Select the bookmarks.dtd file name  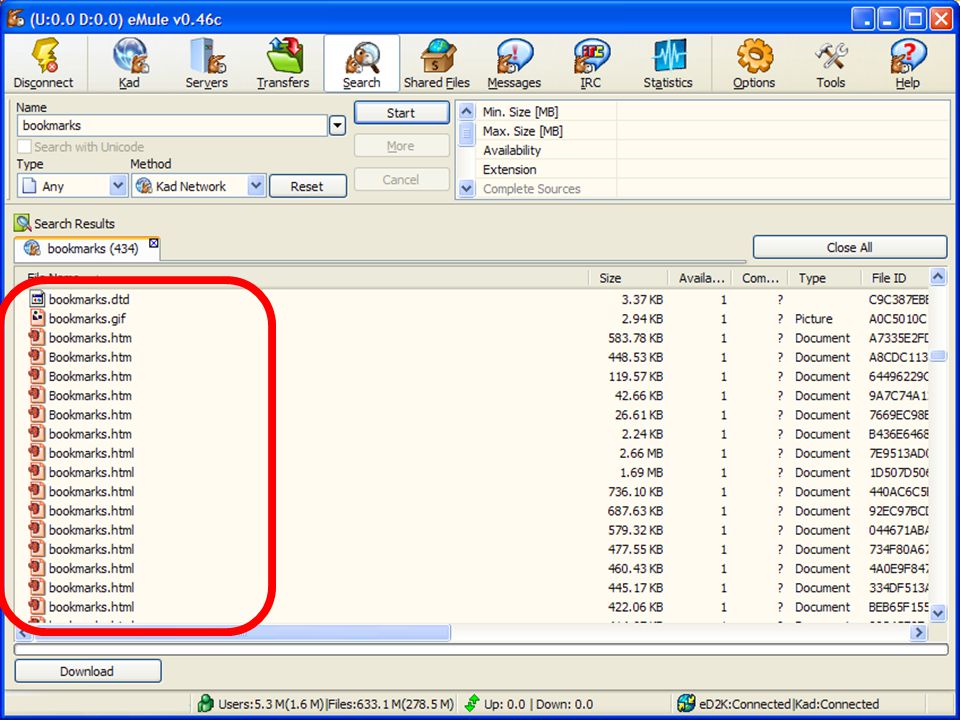pos(89,299)
